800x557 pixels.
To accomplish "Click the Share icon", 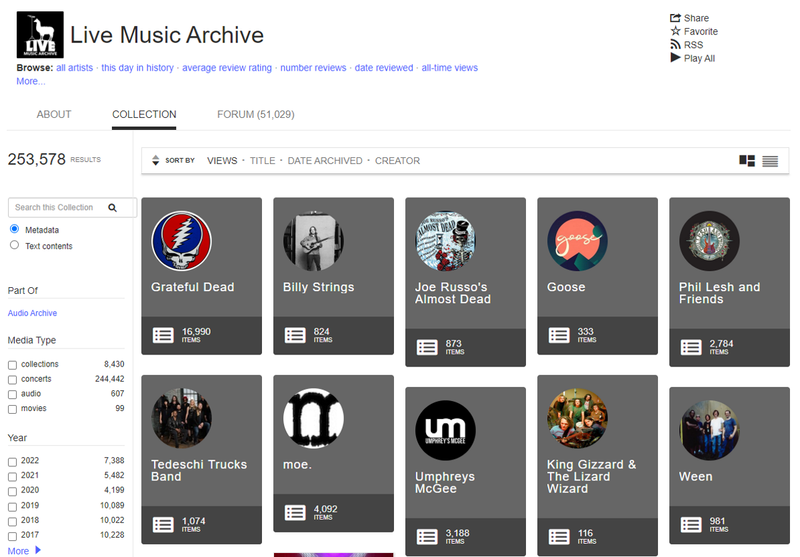I will [x=676, y=18].
